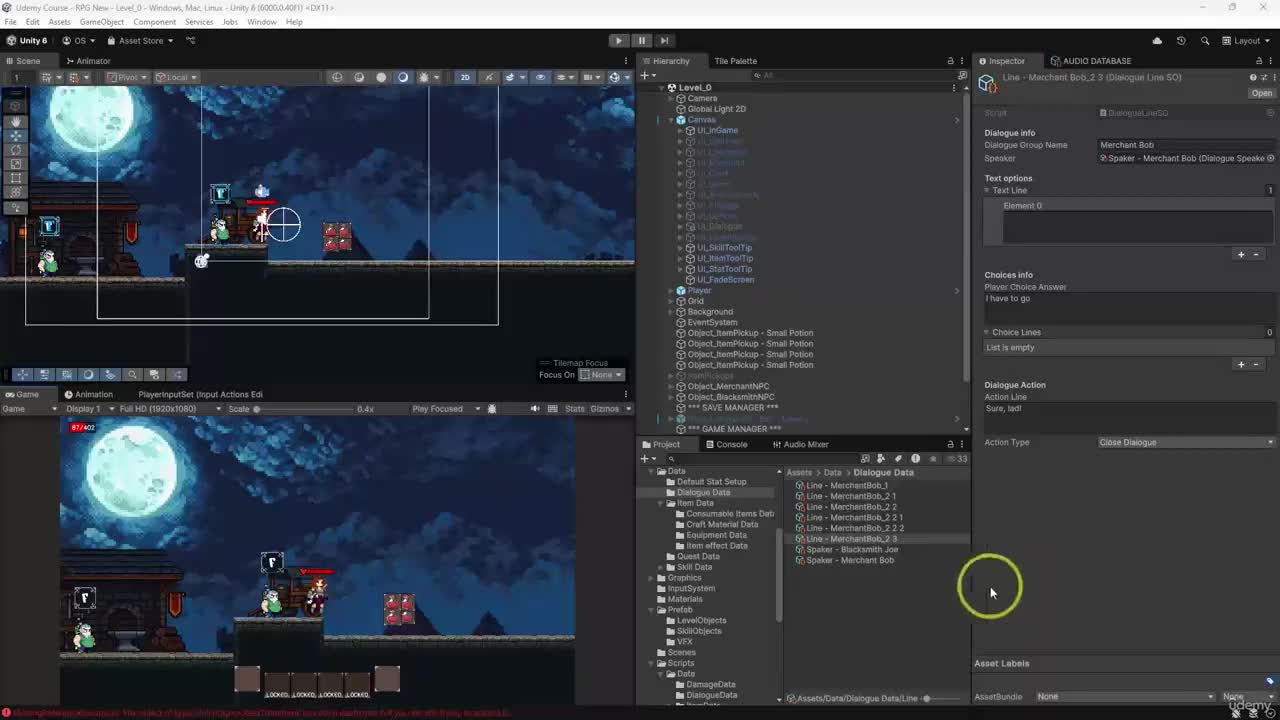Image resolution: width=1280 pixels, height=720 pixels.
Task: Switch to the Animator tab
Action: point(88,61)
